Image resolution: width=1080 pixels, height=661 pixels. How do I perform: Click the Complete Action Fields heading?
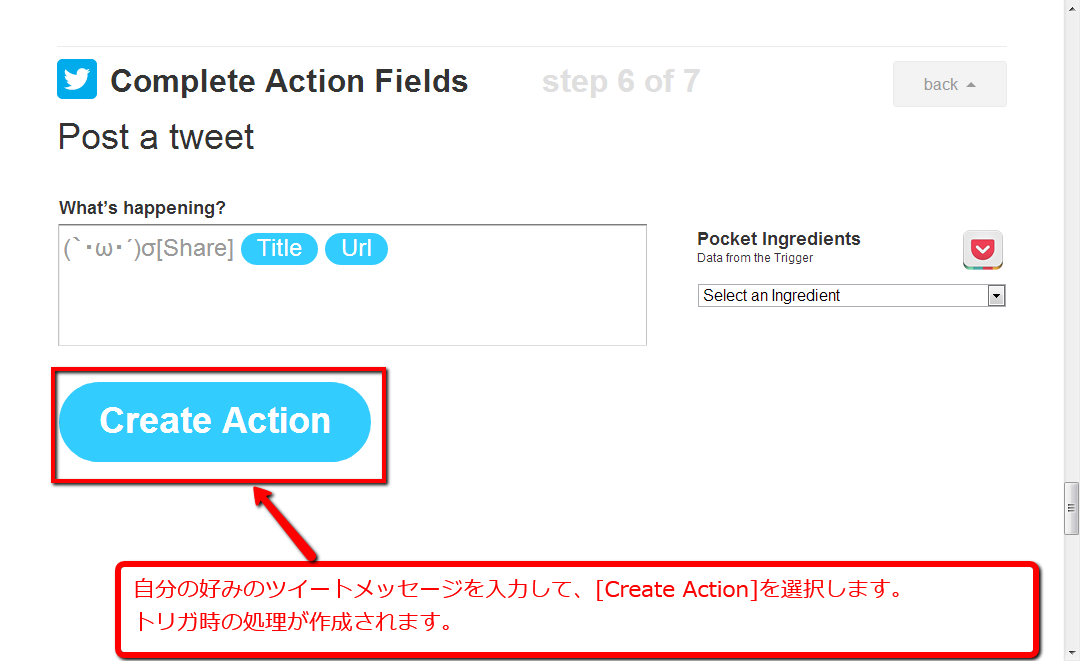click(x=289, y=81)
